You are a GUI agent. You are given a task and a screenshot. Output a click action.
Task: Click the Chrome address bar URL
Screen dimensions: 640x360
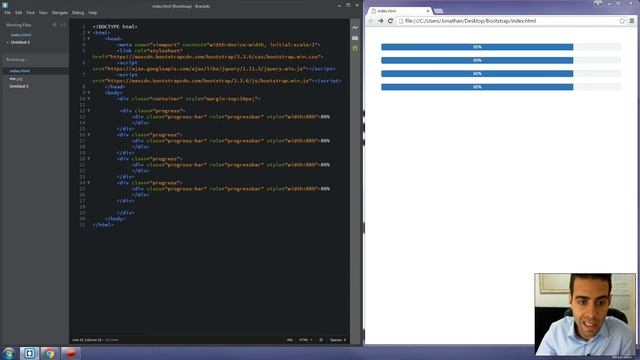tap(470, 21)
